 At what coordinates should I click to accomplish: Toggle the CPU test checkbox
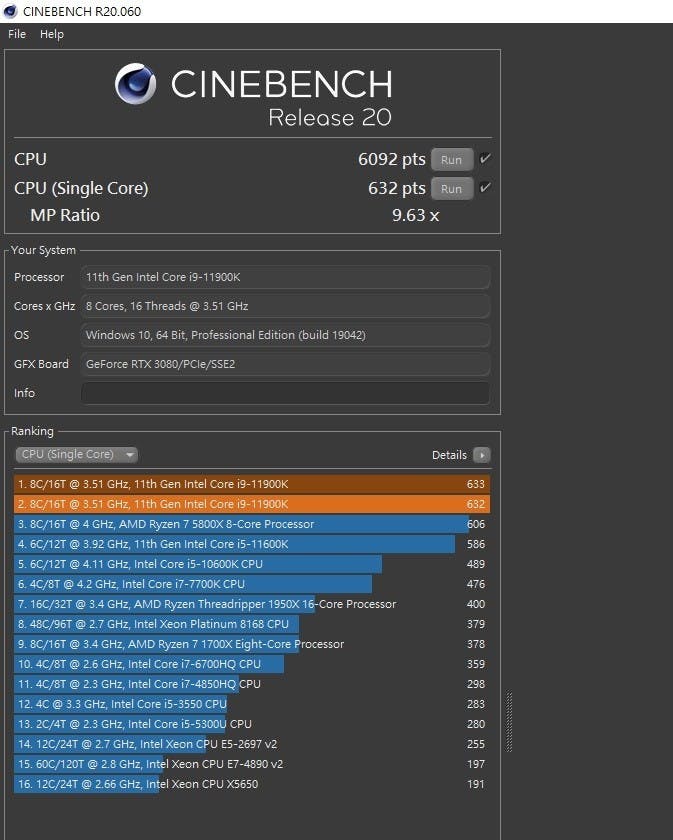click(485, 159)
